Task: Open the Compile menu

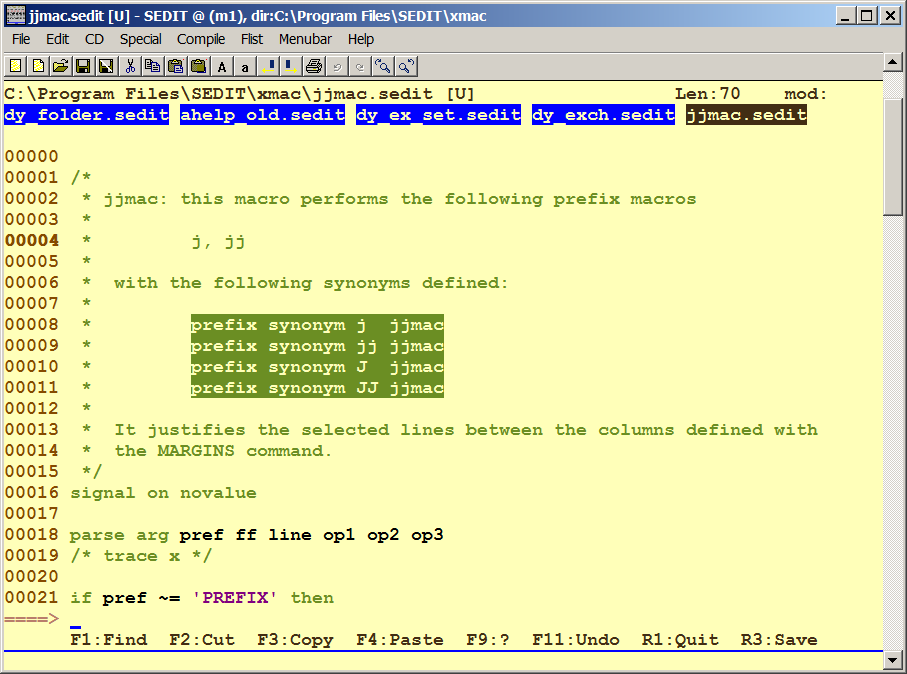Action: coord(201,39)
